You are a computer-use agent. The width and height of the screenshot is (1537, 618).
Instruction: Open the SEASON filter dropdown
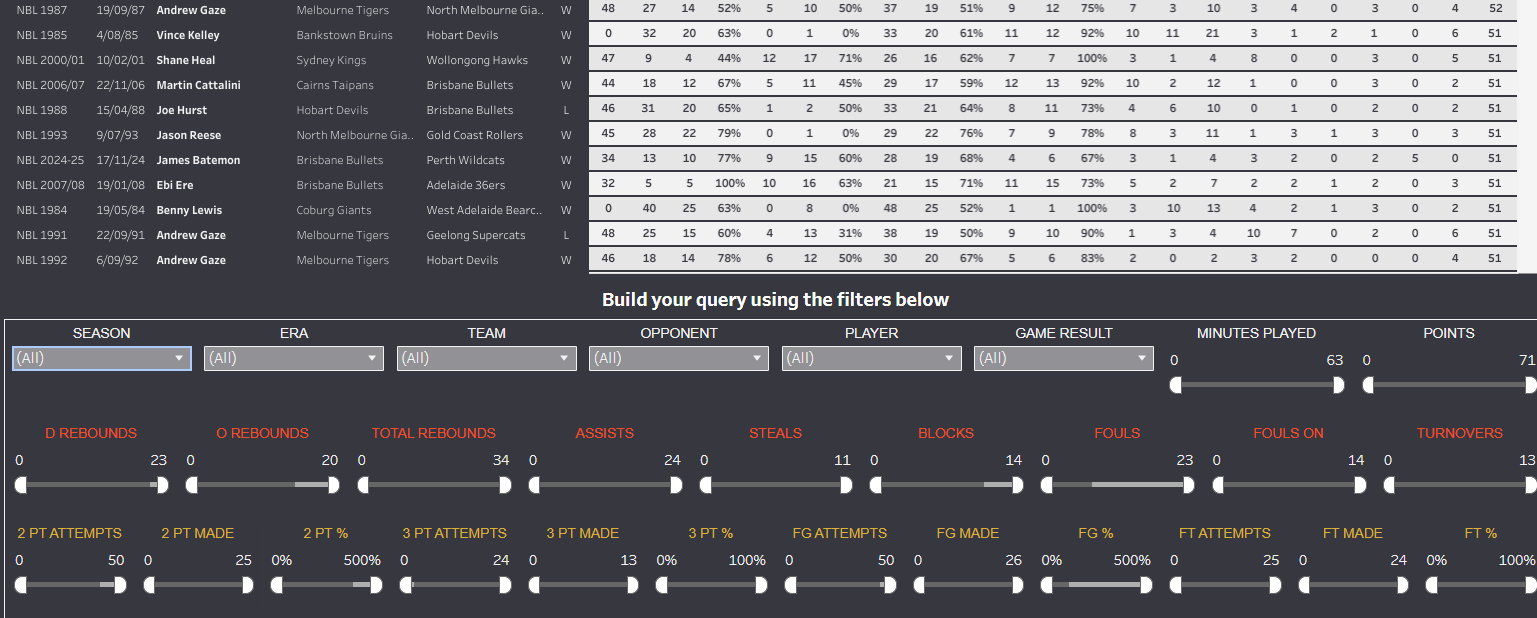click(x=102, y=358)
